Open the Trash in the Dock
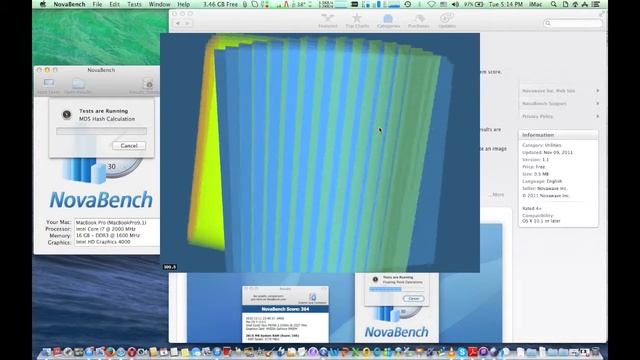This screenshot has height=360, width=640. (595, 351)
